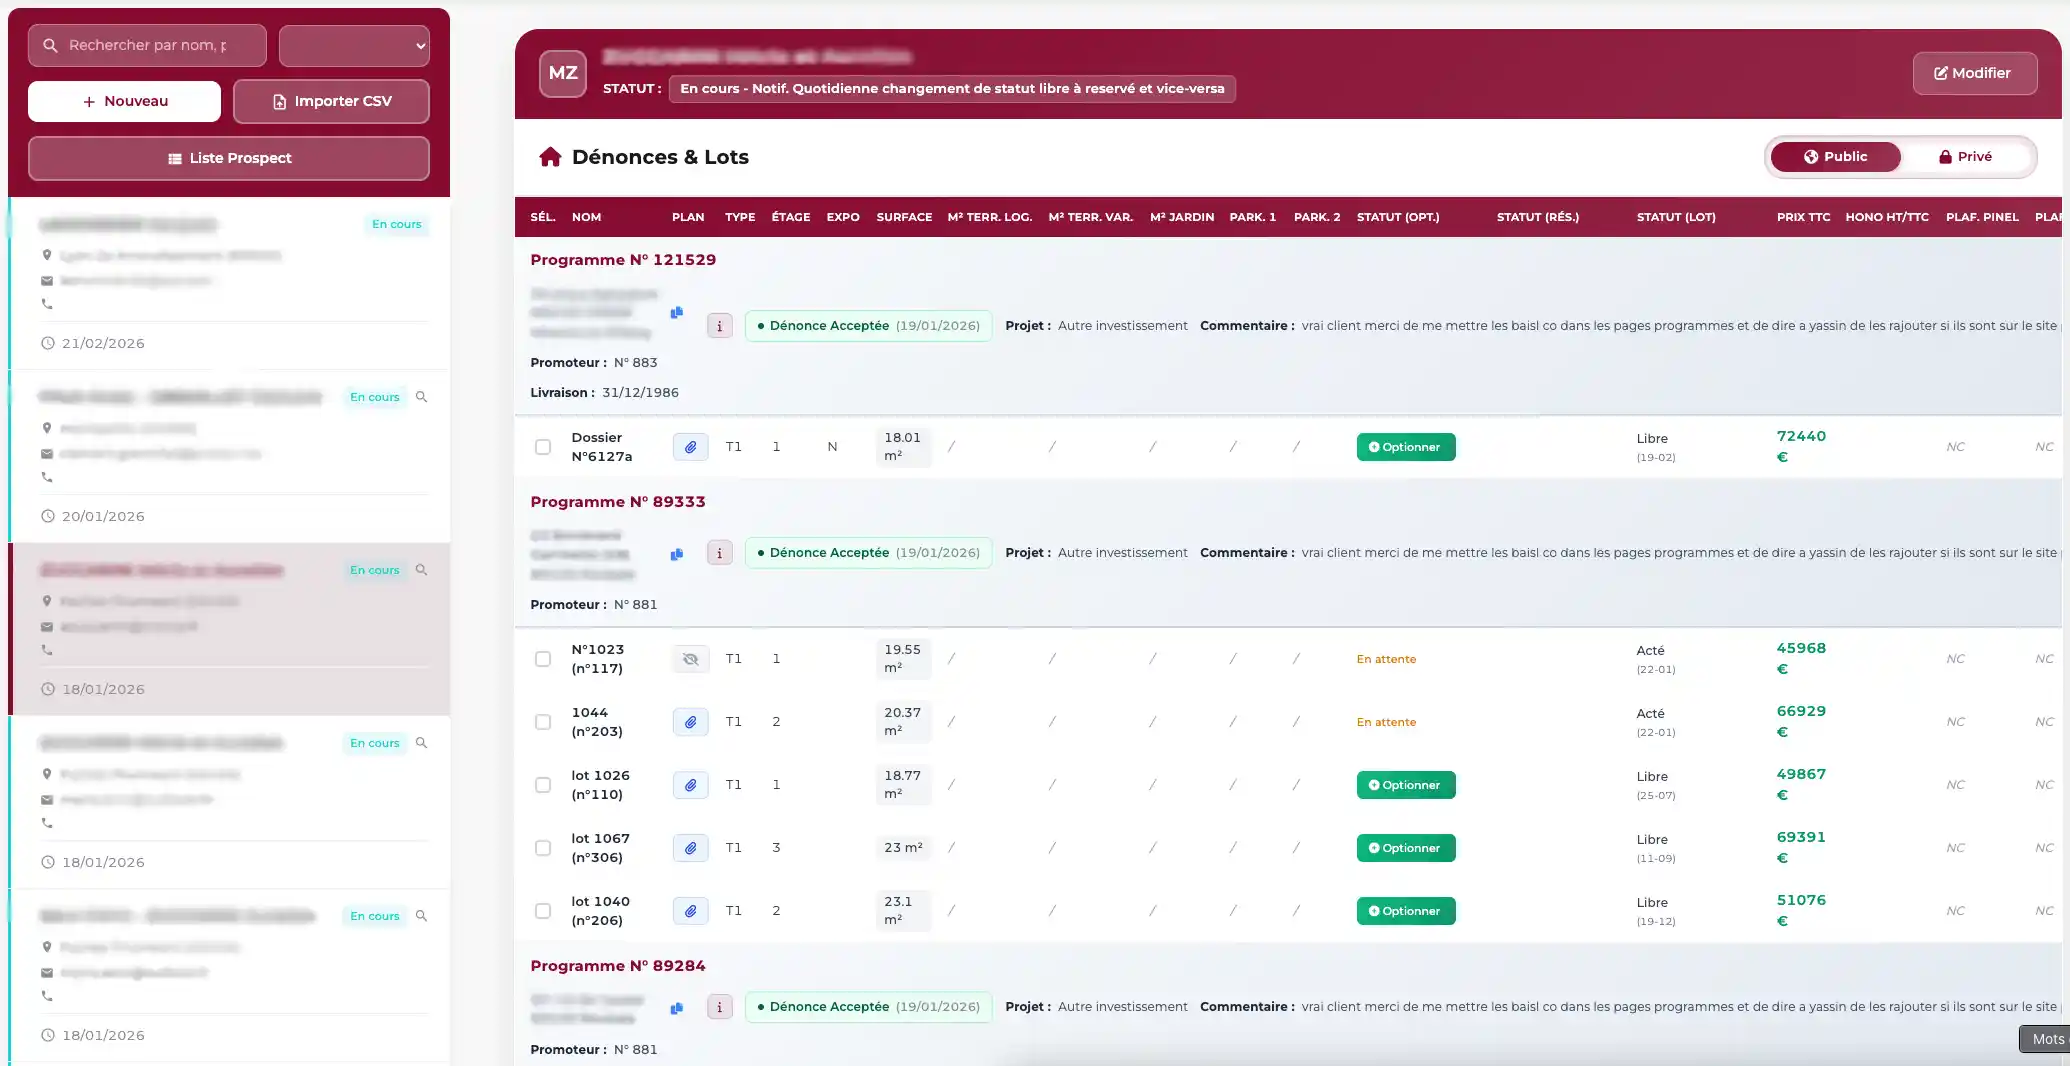Check the box for Dossier N°6127a

(x=543, y=447)
